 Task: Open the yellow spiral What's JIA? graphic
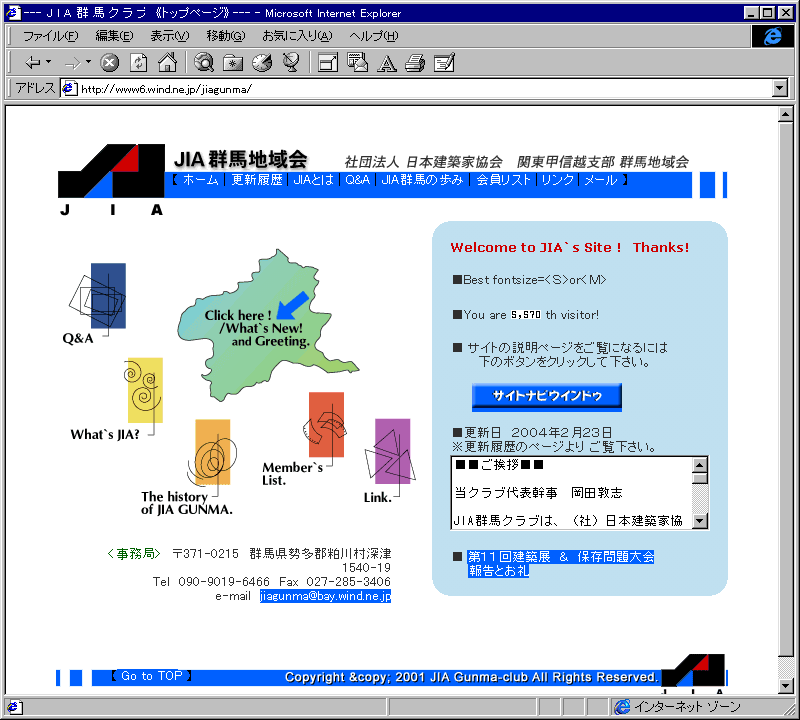point(143,389)
